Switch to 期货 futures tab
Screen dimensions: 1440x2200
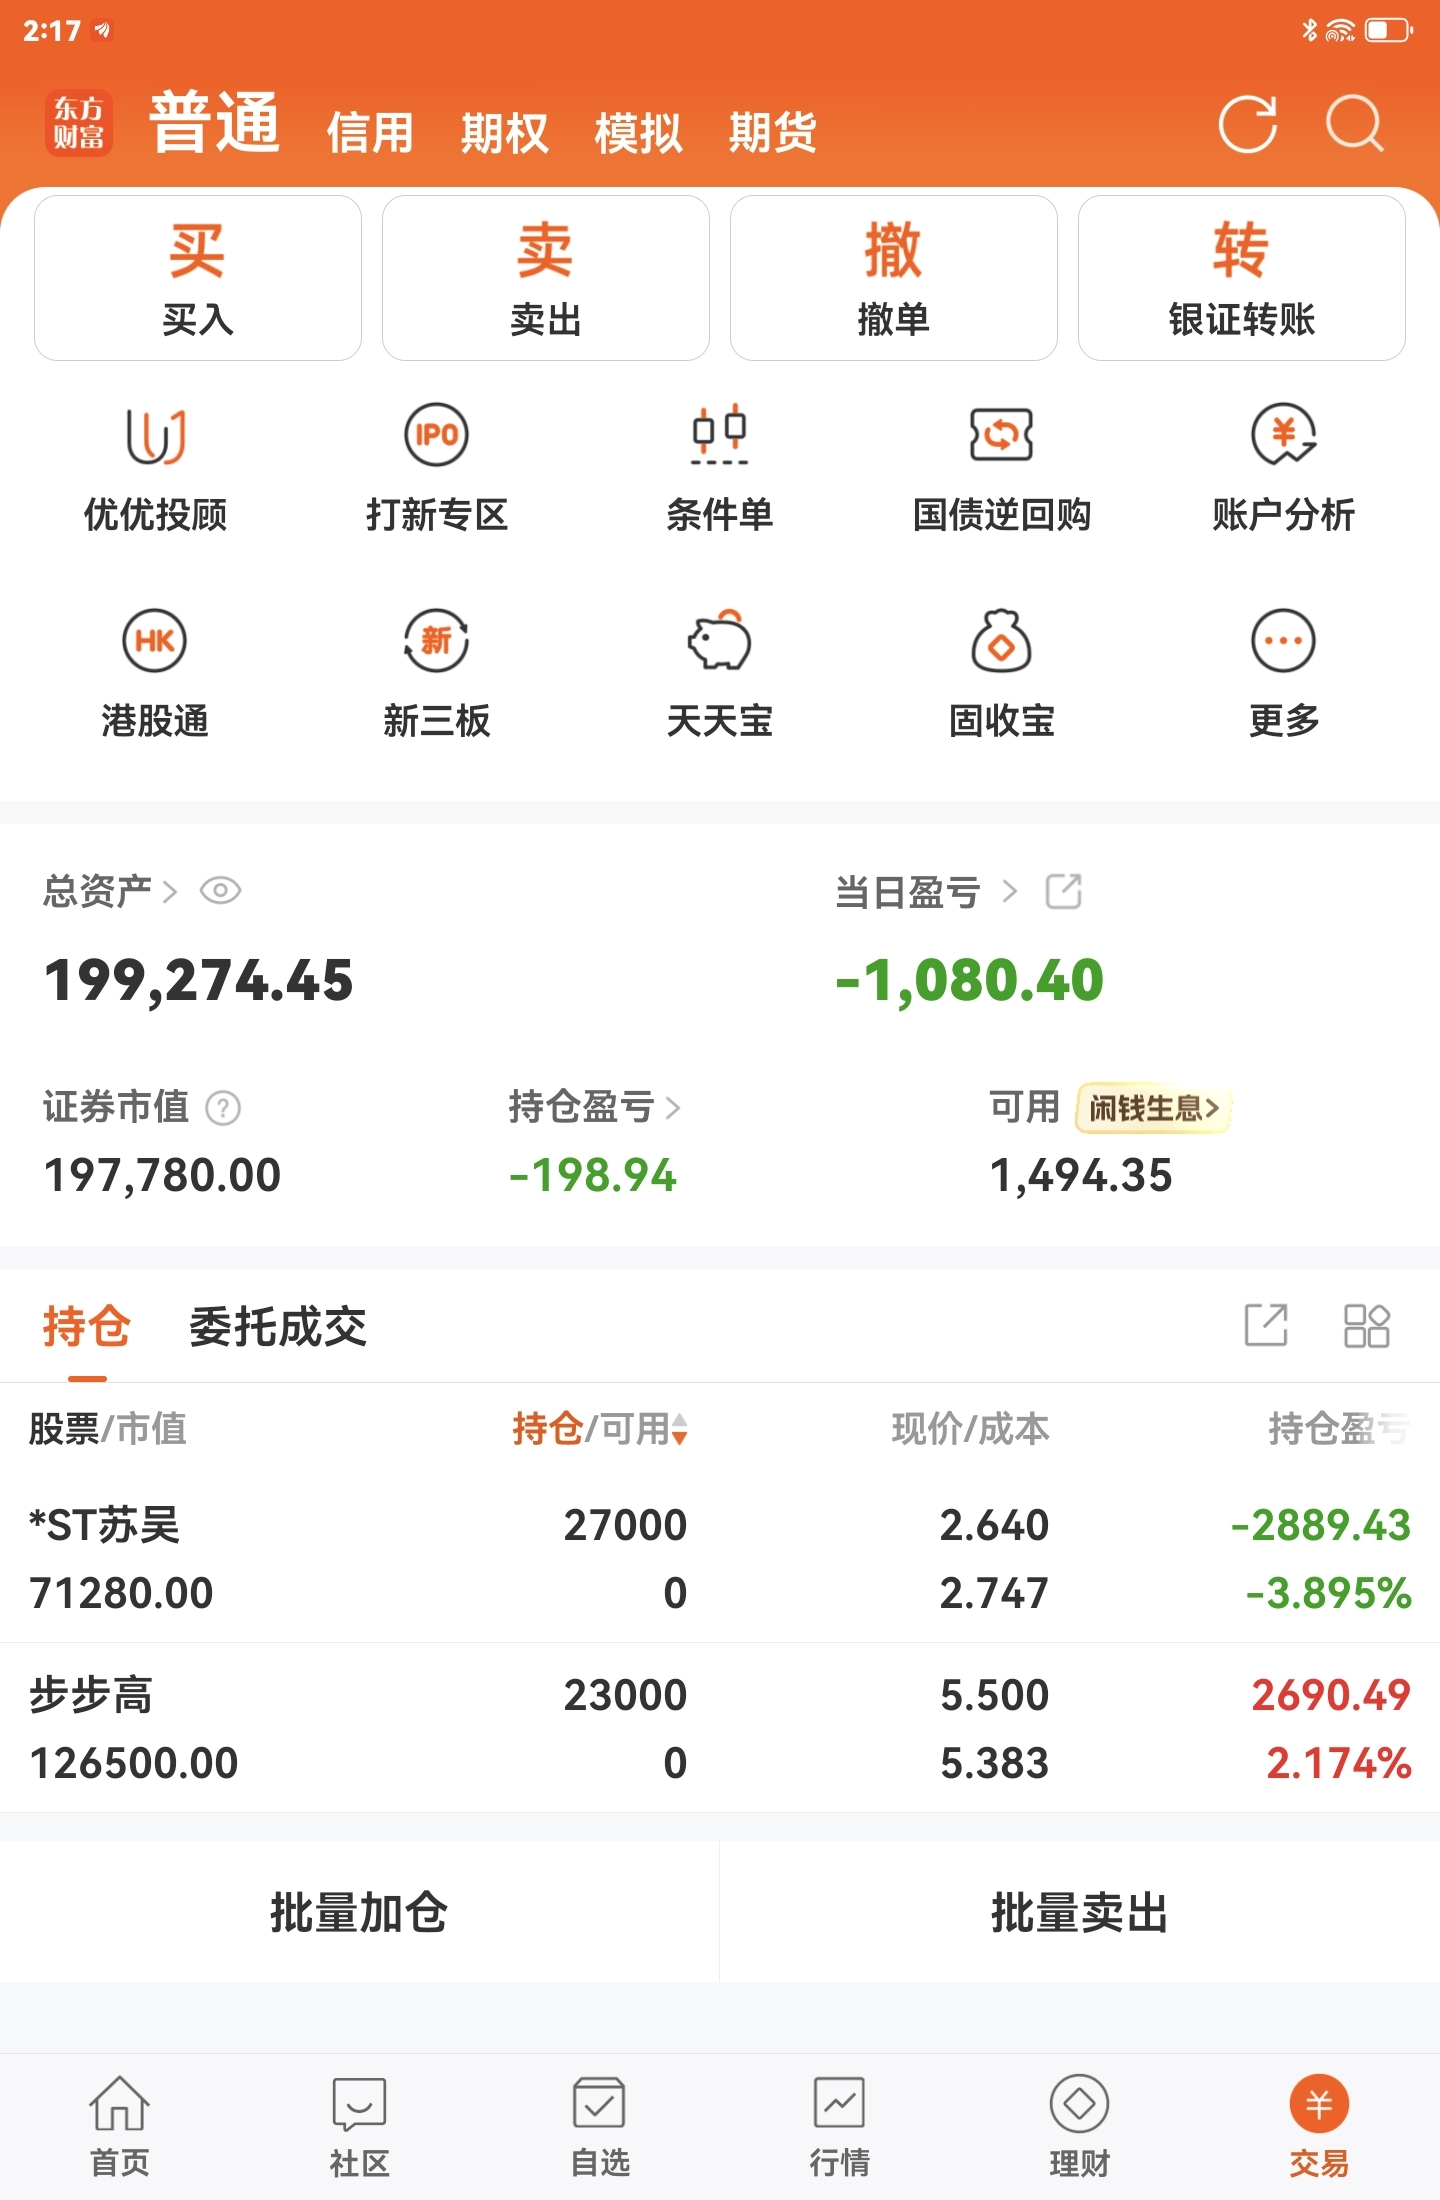(x=772, y=132)
